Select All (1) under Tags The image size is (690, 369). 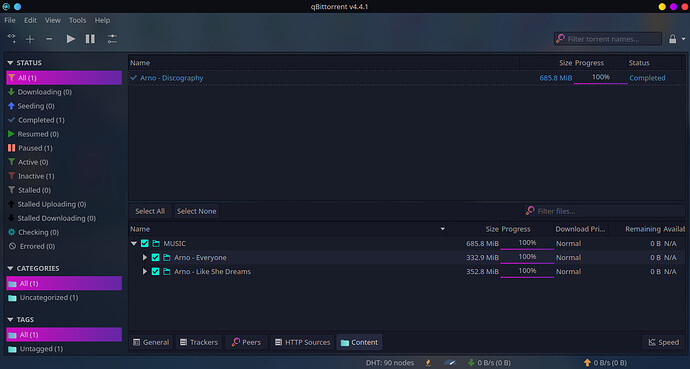click(x=64, y=335)
